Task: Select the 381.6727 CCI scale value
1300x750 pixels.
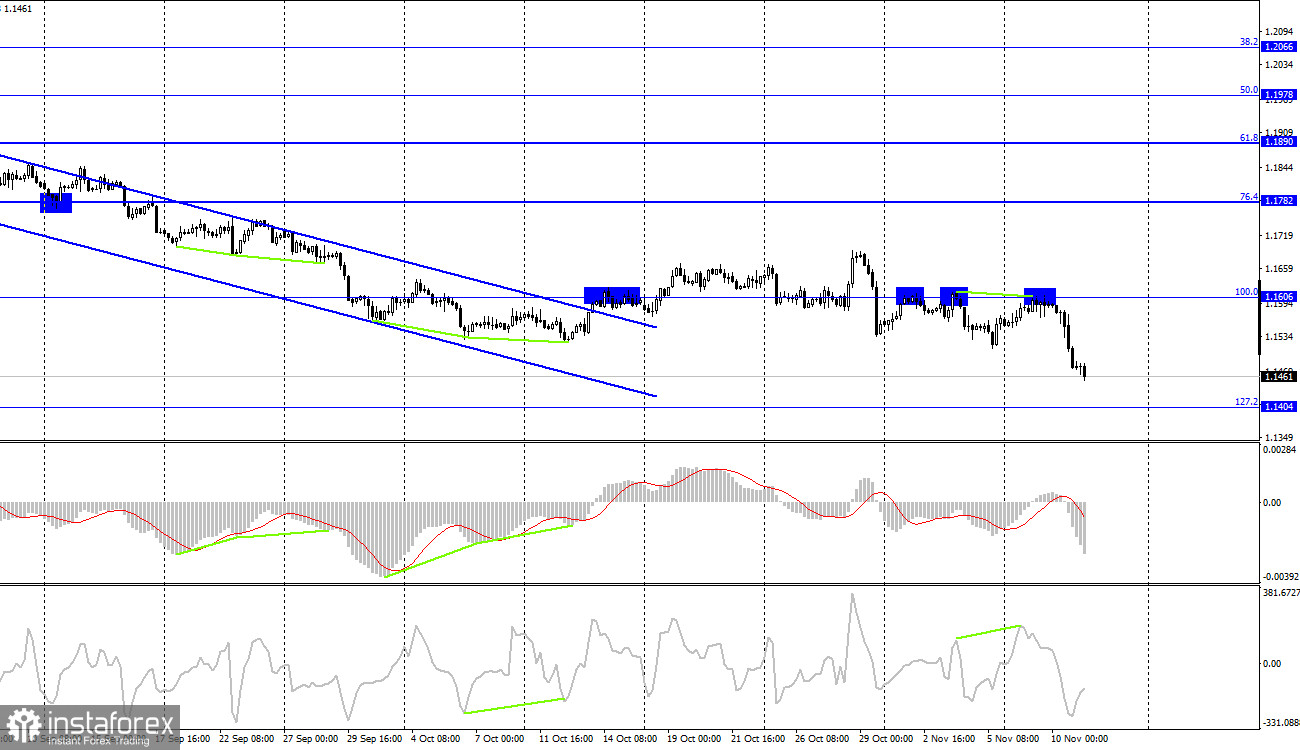Action: pyautogui.click(x=1281, y=592)
